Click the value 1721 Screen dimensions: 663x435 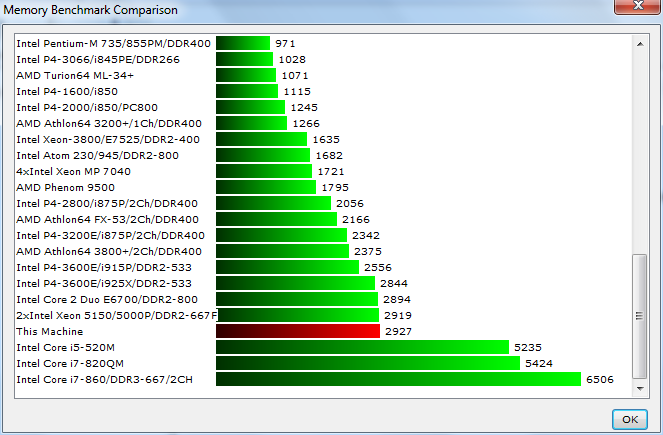(331, 171)
